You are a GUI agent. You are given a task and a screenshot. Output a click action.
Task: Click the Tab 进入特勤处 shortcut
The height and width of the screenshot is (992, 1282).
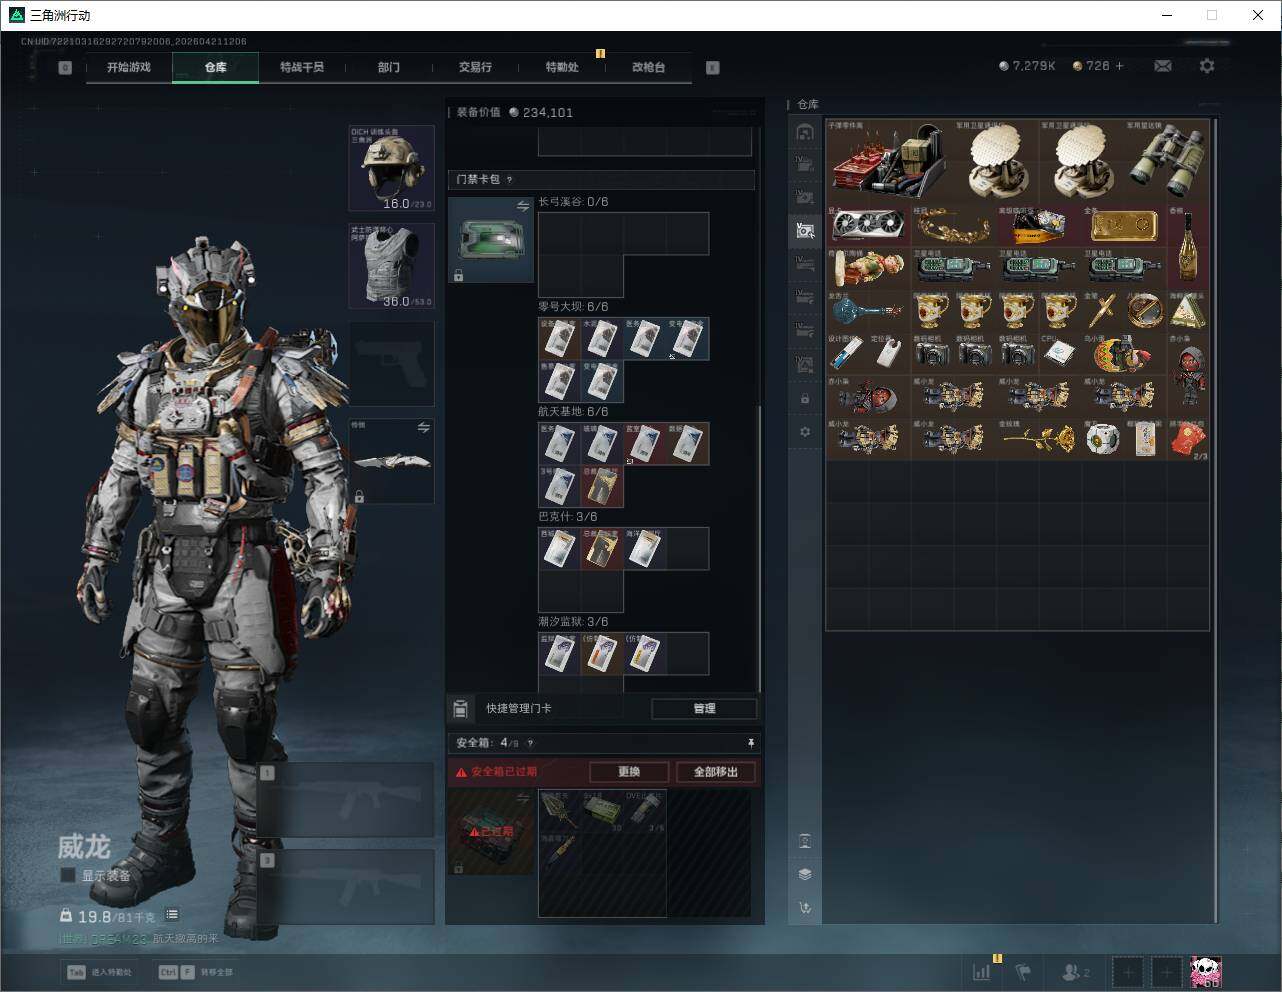coord(99,972)
